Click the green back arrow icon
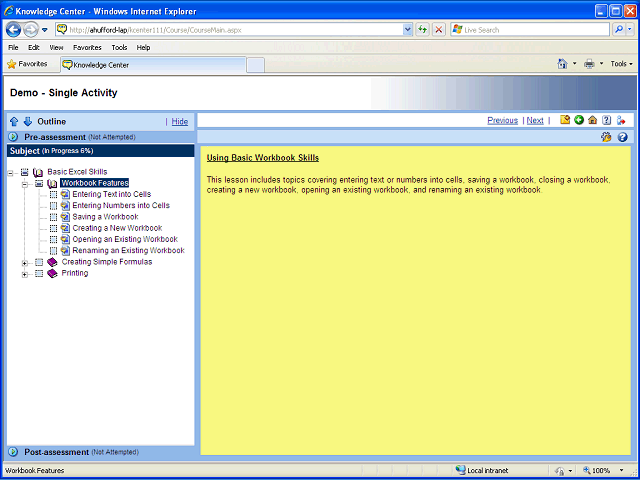Screen dimensions: 640x480 coord(579,120)
